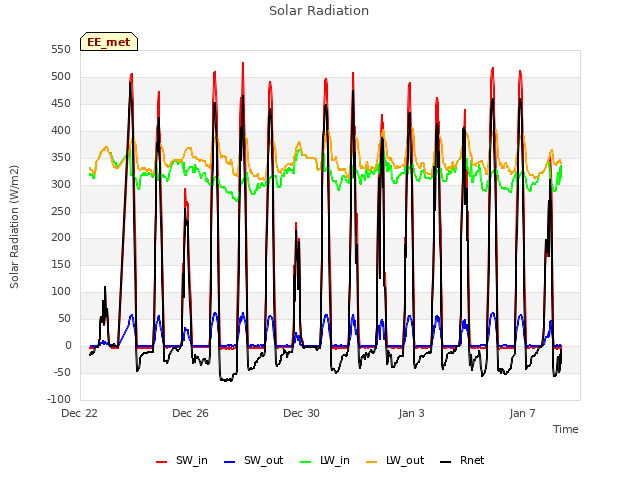
Task: Toggle the Rnet legend entry
Action: point(462,461)
